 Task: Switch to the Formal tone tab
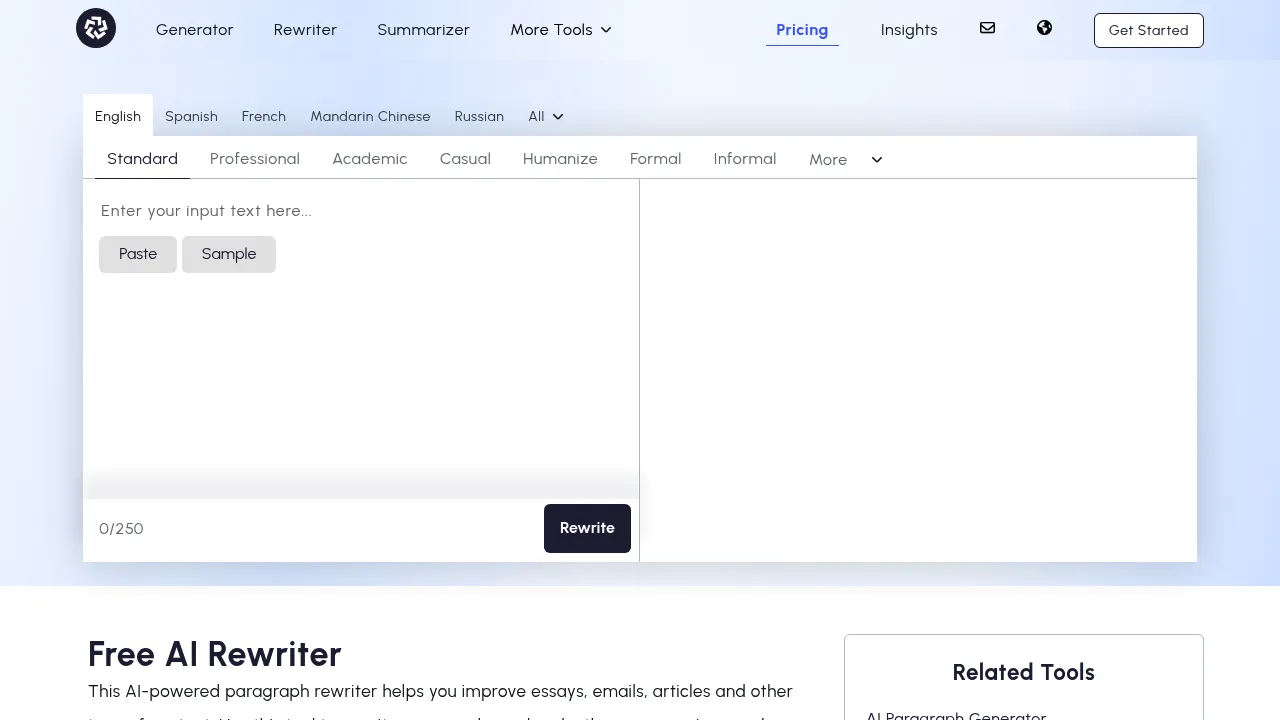[x=655, y=158]
